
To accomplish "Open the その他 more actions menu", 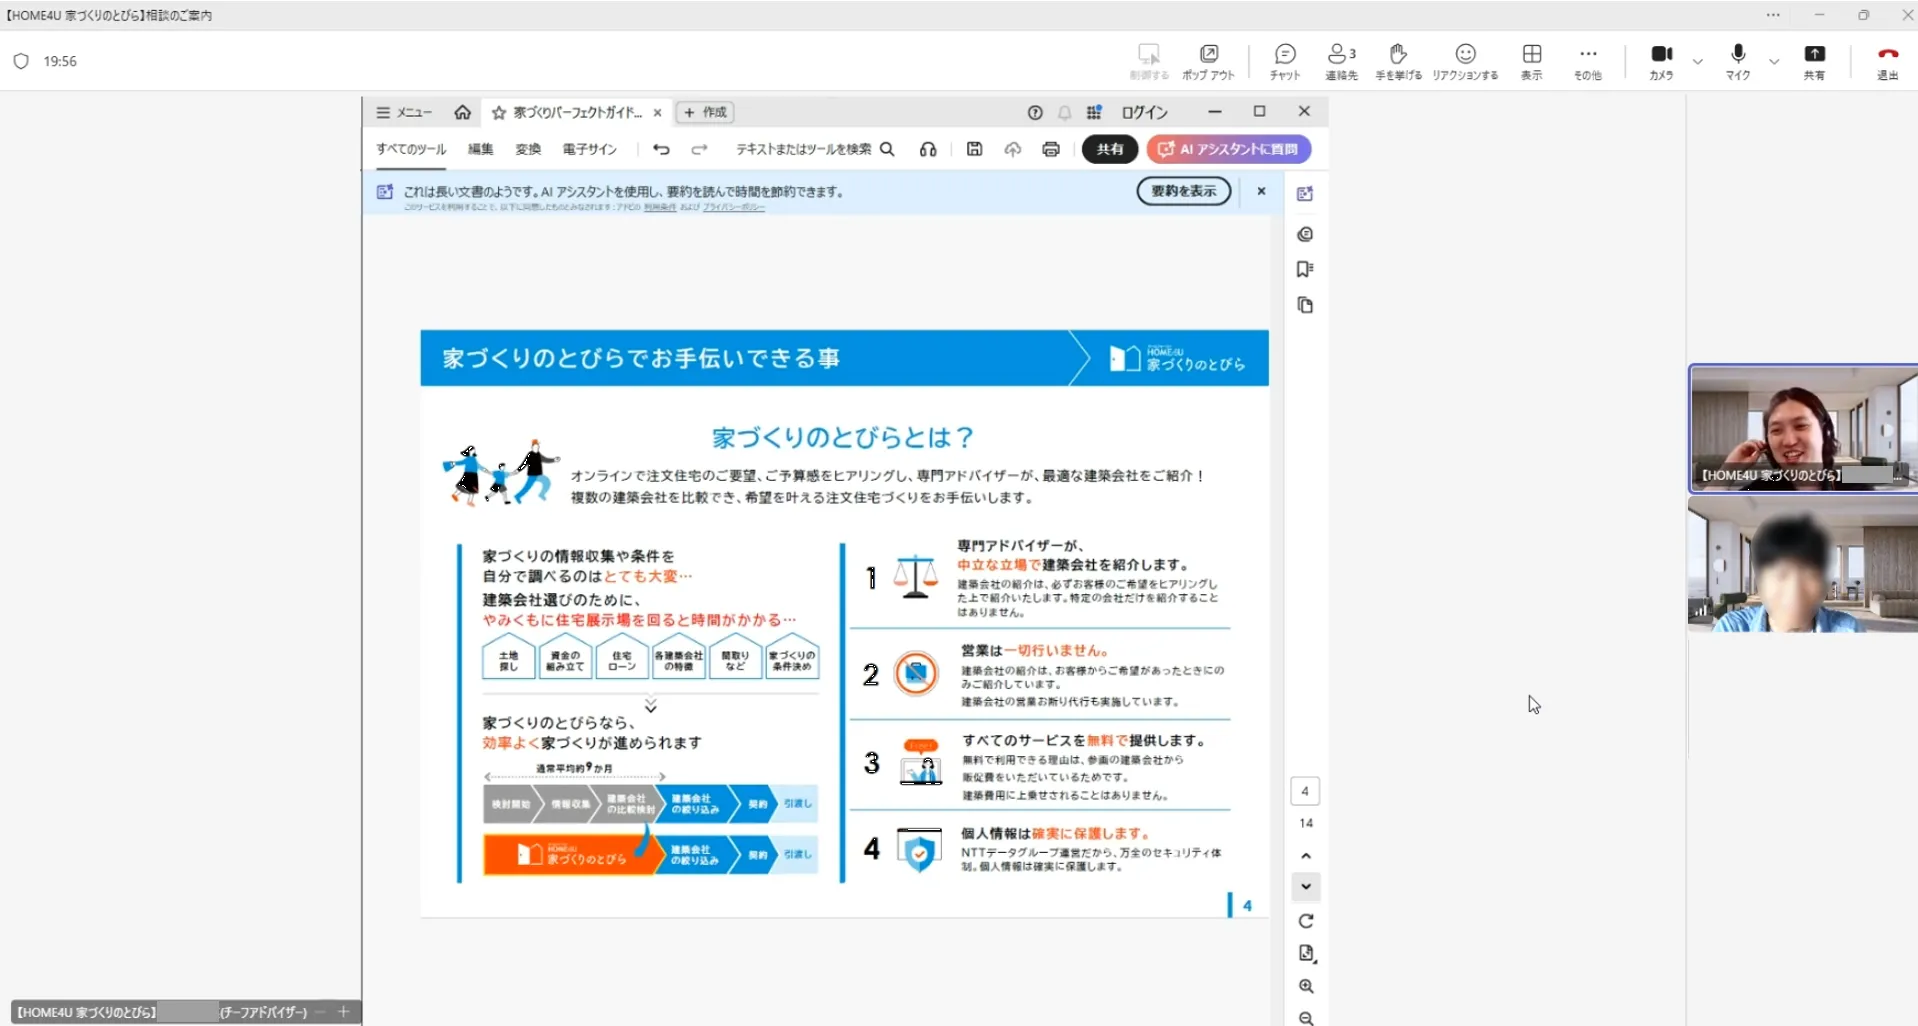I will (1588, 61).
